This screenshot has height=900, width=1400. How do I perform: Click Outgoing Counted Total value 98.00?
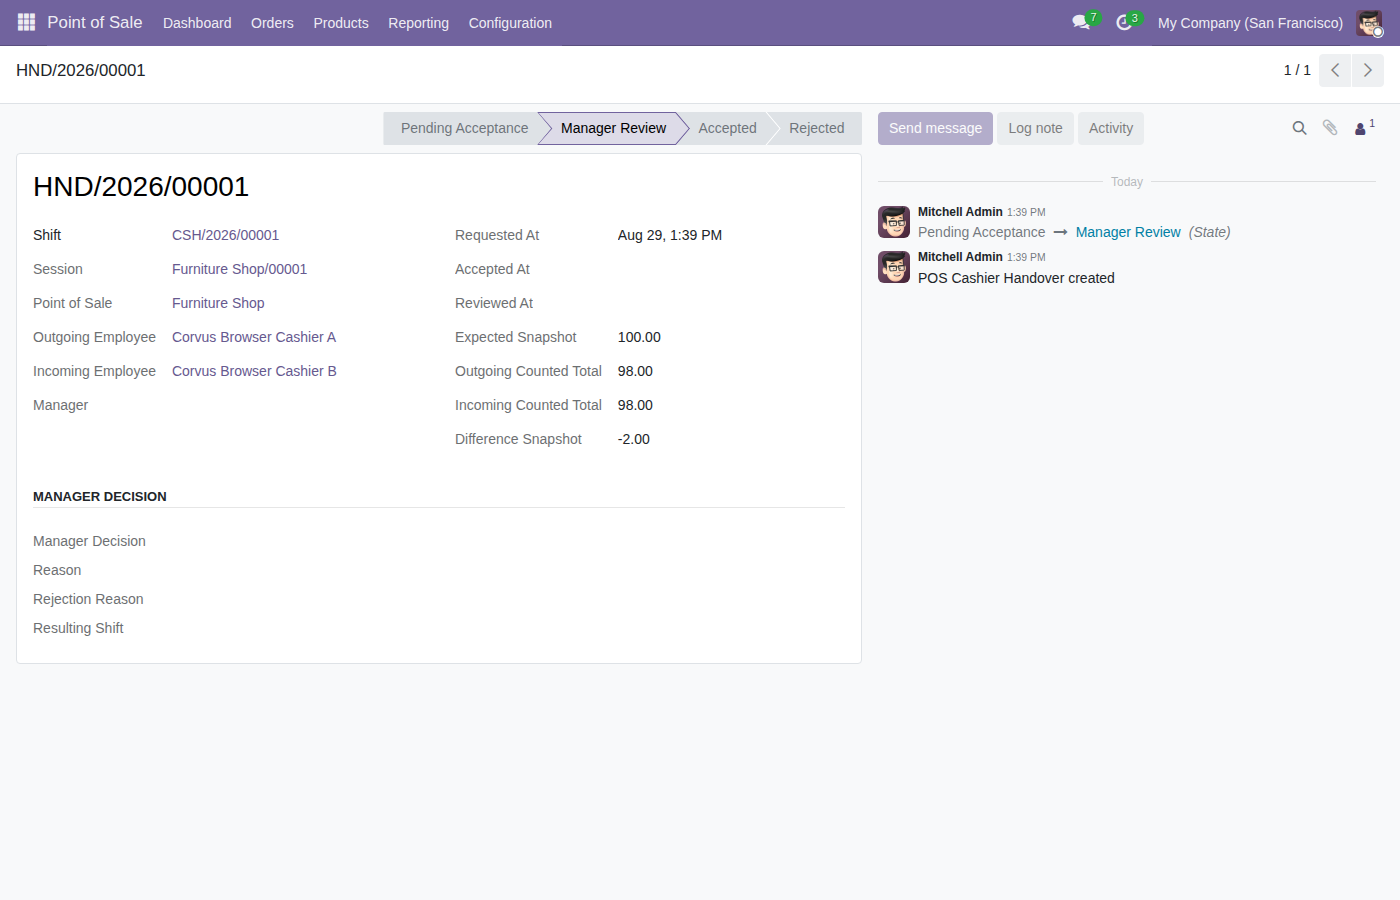[x=635, y=371]
